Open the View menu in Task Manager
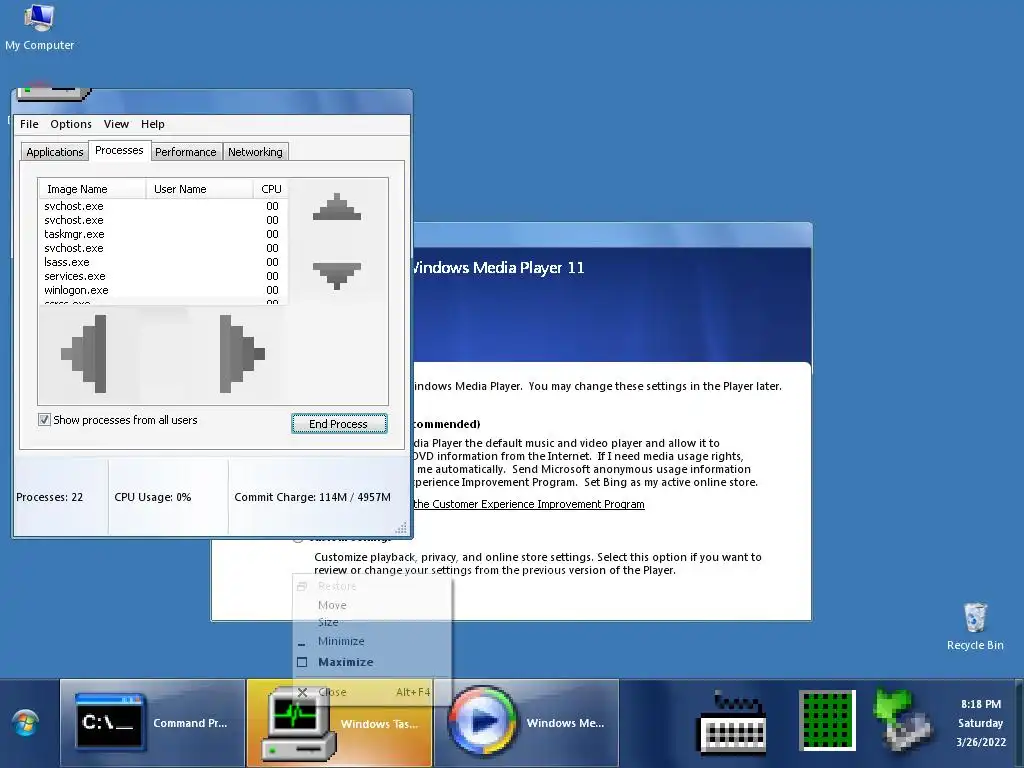This screenshot has width=1024, height=768. coord(116,124)
